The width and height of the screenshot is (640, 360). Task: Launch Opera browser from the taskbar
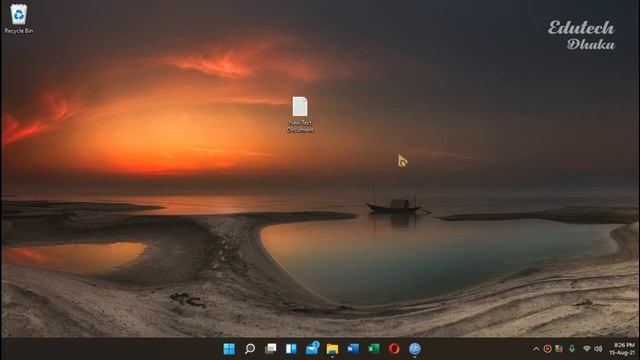tap(394, 349)
